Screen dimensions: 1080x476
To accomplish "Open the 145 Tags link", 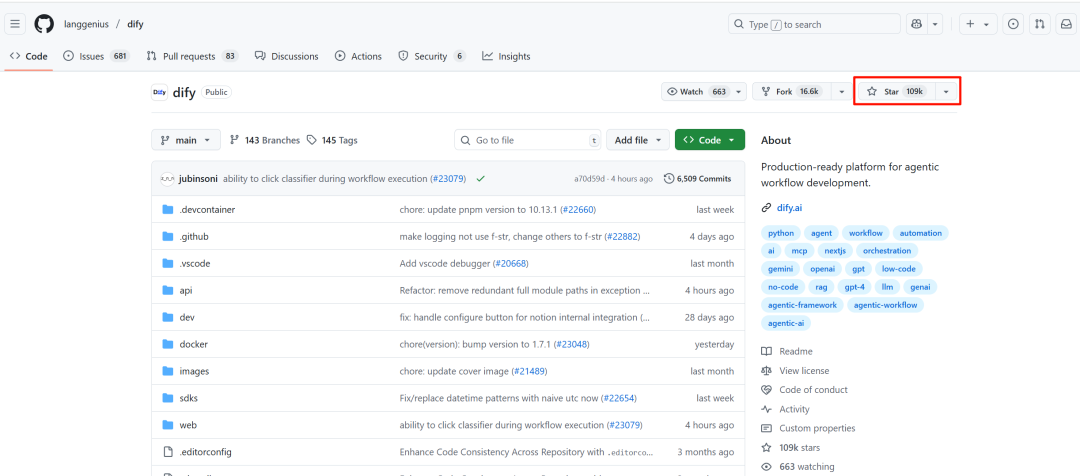I will [x=332, y=140].
